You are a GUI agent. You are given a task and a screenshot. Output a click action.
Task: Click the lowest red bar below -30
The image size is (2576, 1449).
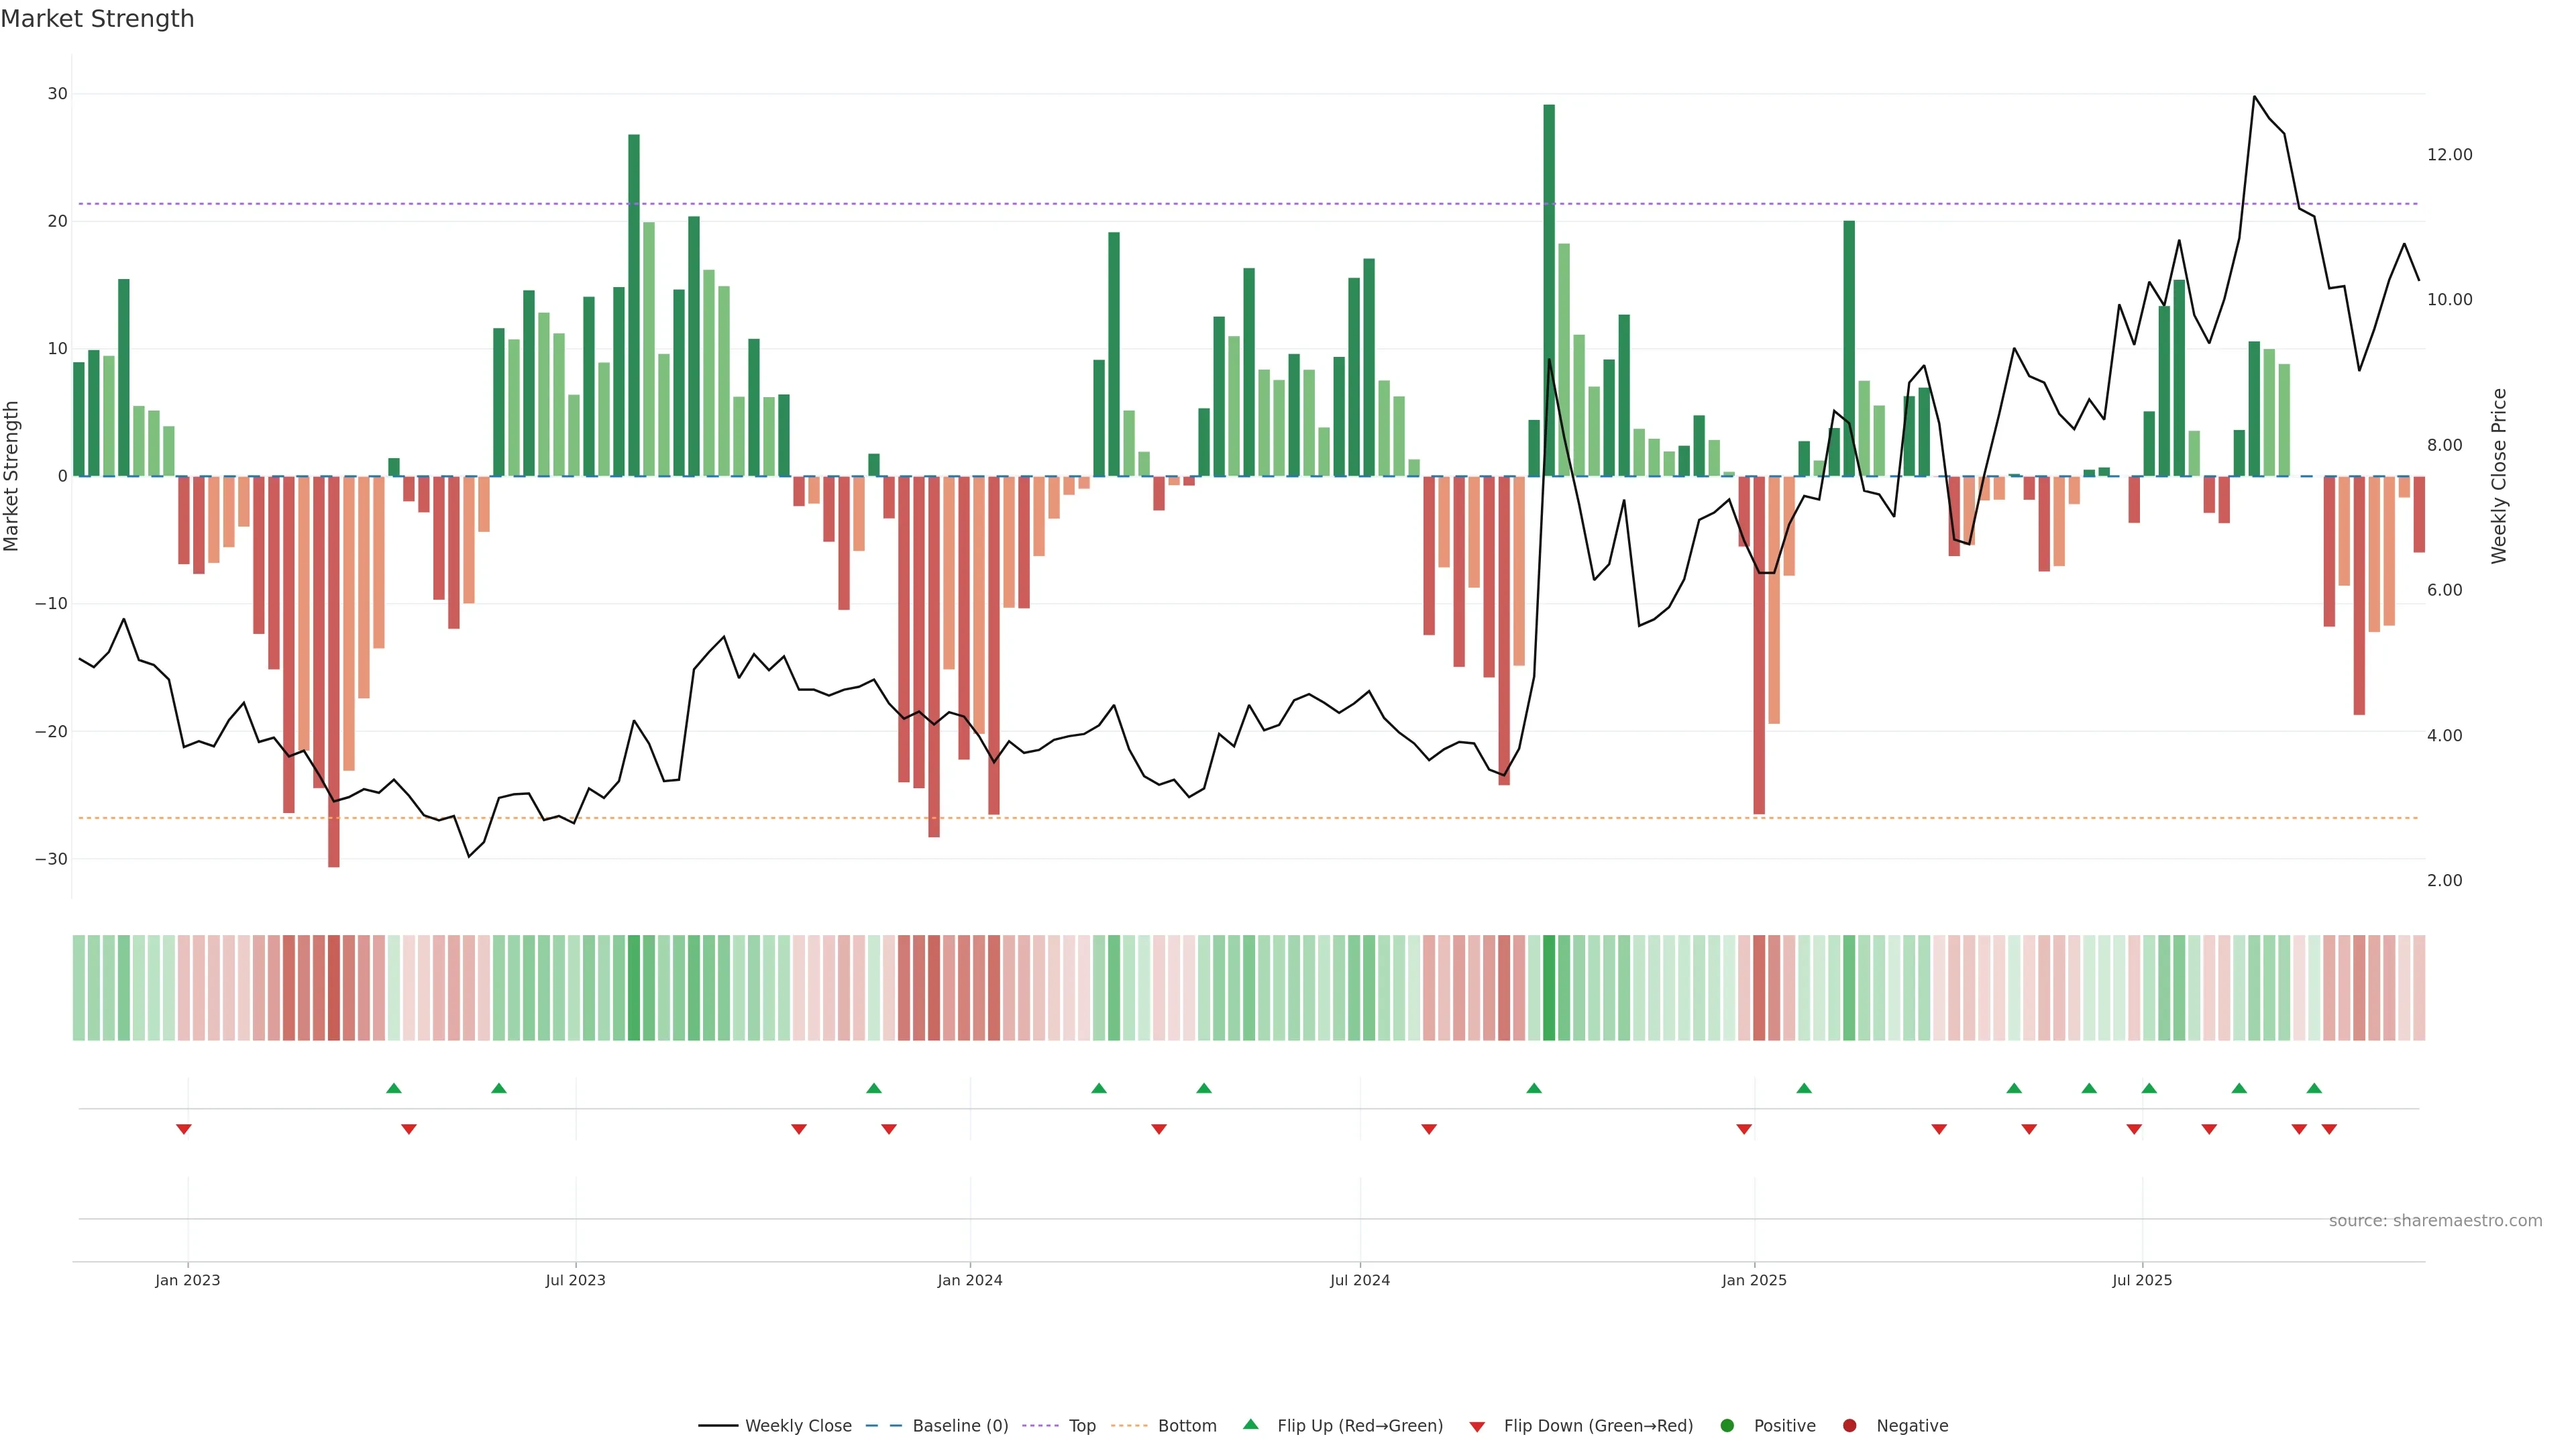[334, 670]
